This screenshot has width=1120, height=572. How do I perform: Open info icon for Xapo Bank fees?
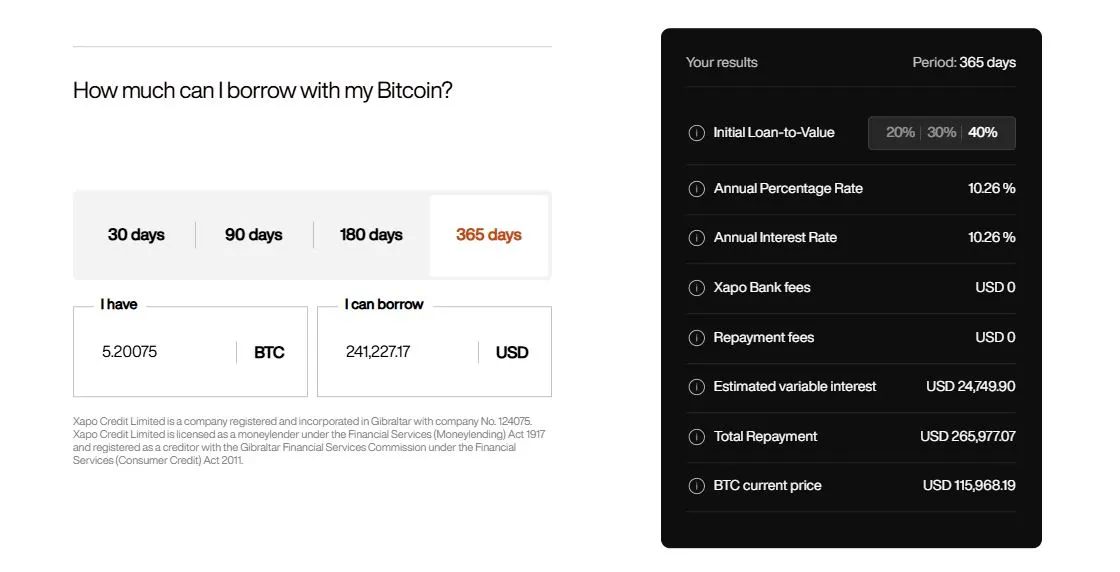point(697,288)
